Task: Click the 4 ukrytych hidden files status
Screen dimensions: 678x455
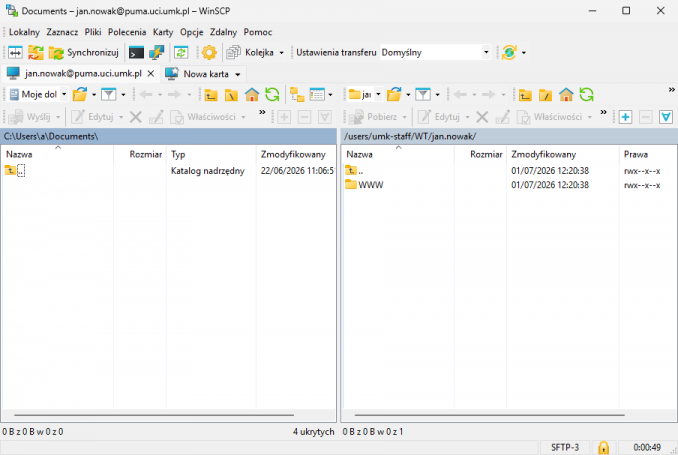Action: [x=313, y=432]
